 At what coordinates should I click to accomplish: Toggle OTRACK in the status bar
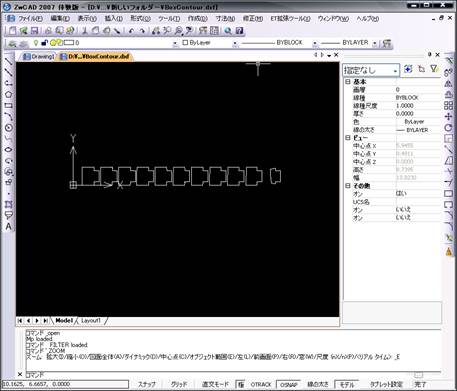pos(261,384)
